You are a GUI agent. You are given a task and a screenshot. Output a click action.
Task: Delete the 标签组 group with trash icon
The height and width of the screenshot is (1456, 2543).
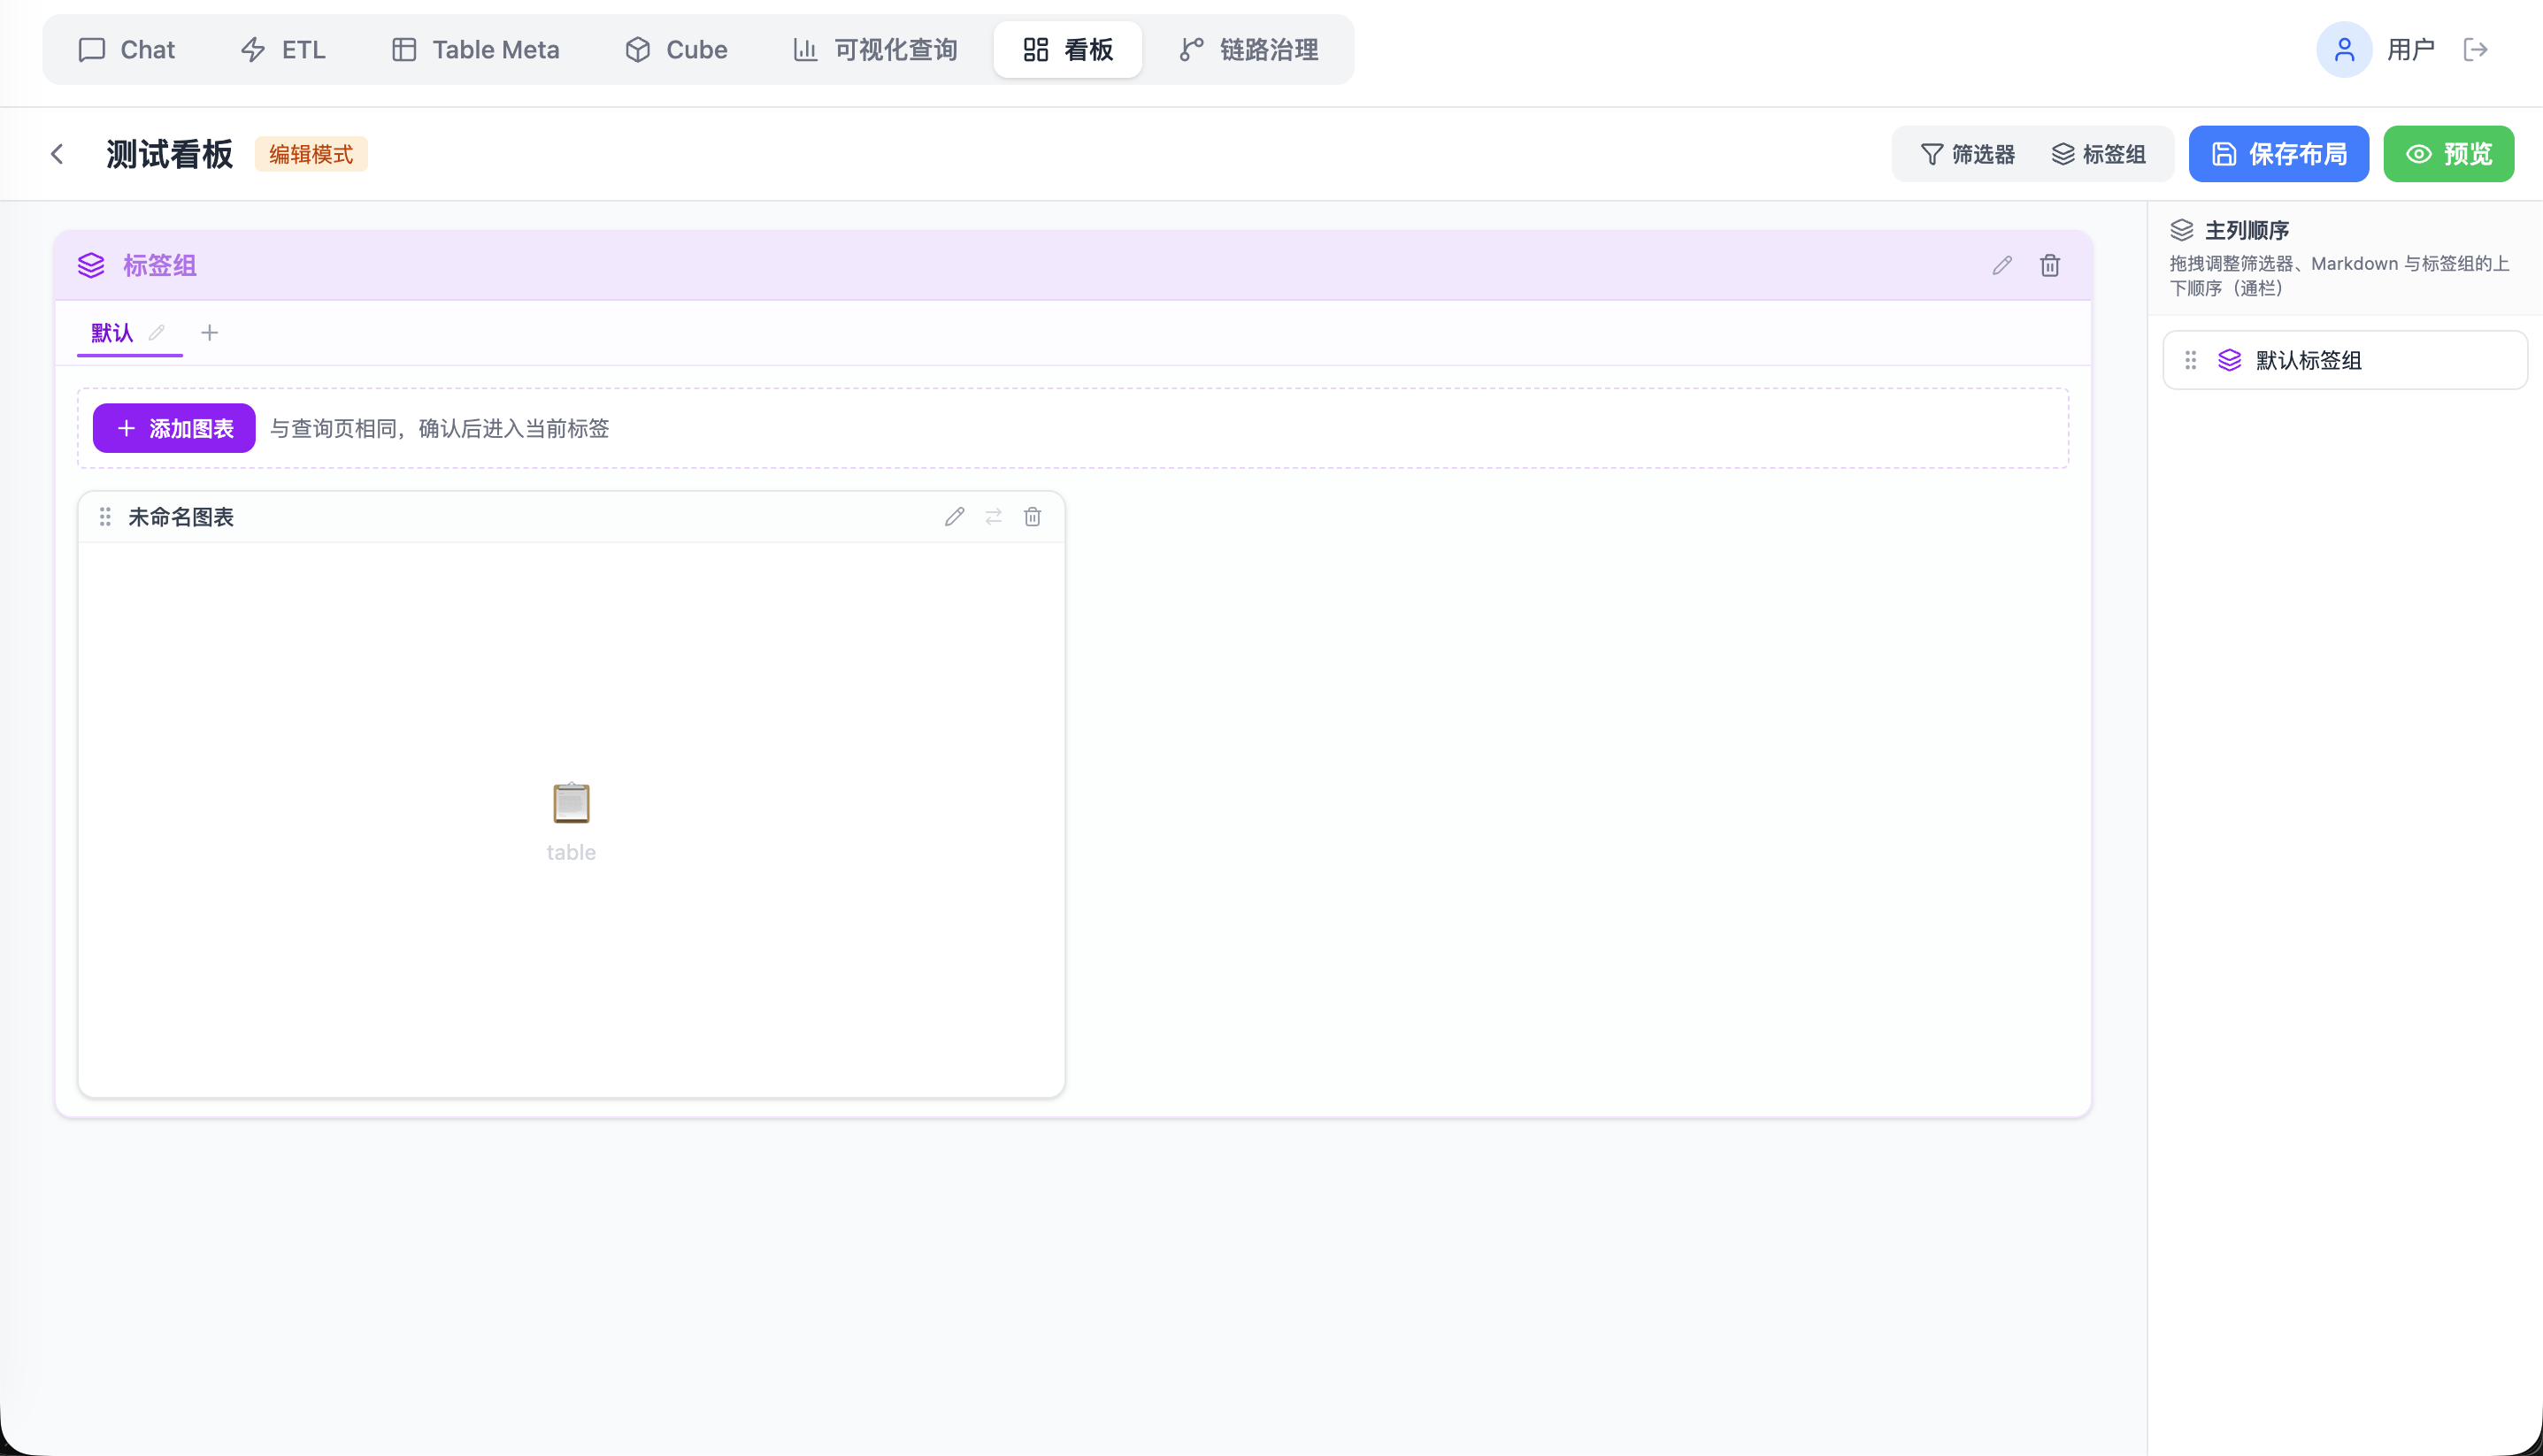point(2050,265)
